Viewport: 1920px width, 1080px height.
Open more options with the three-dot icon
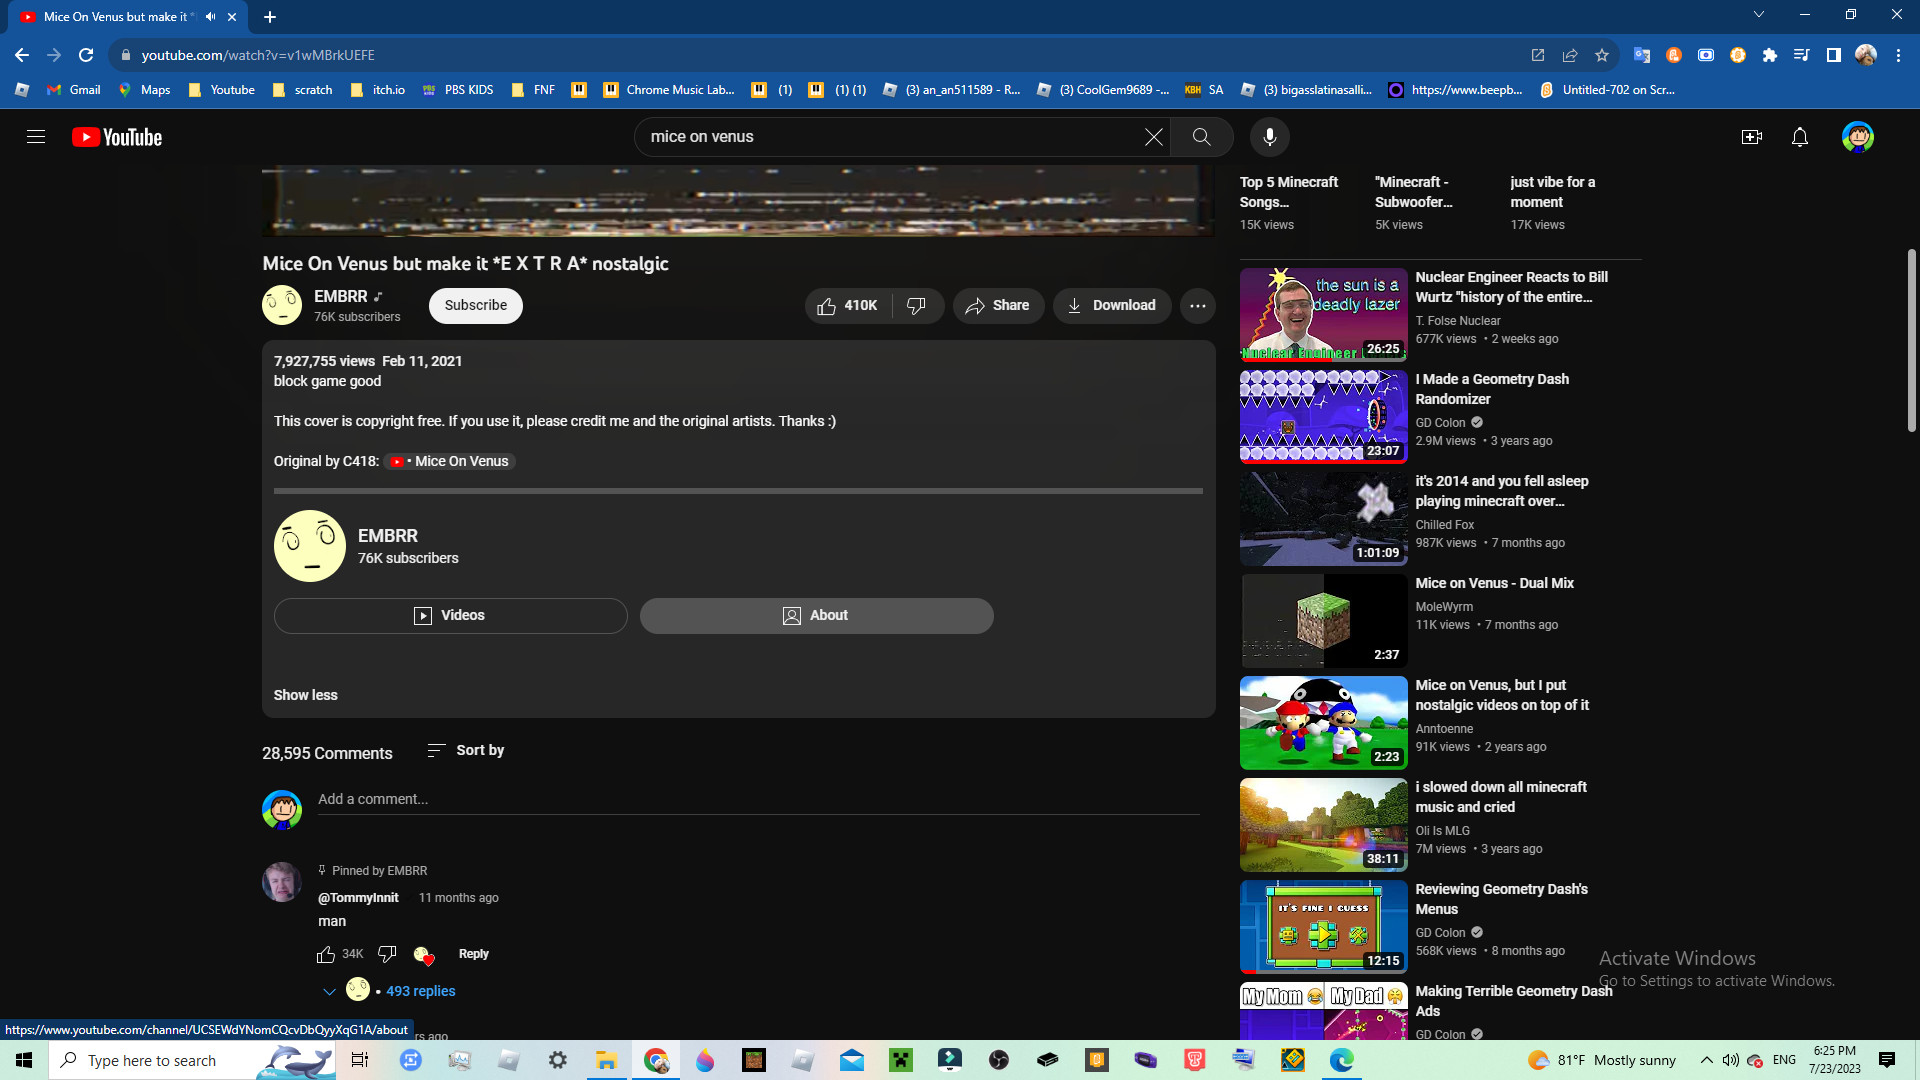(1198, 306)
